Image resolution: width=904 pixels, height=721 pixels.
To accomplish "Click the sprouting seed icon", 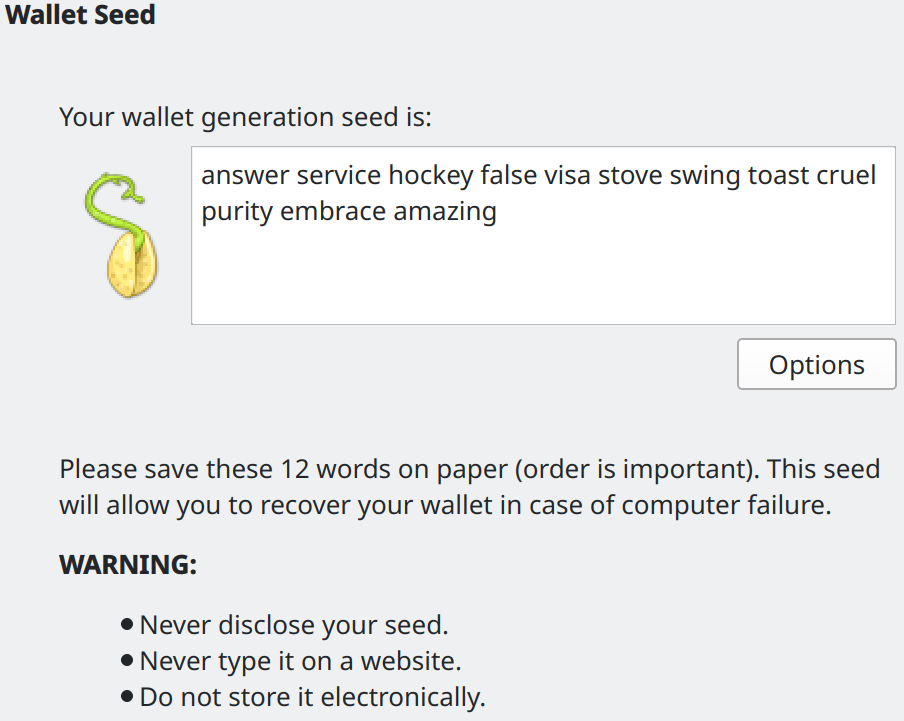I will click(x=129, y=236).
